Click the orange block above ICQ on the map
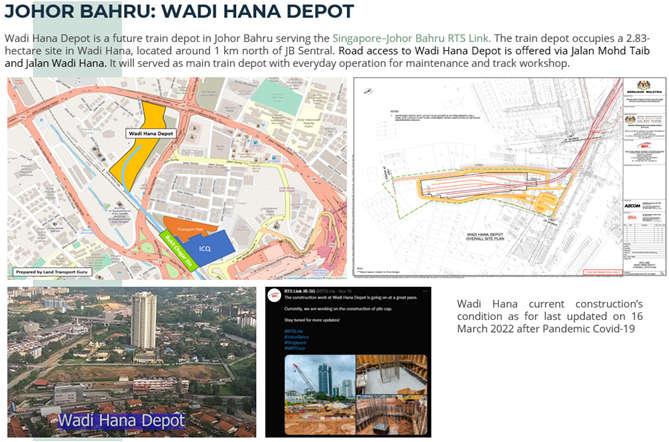669x442 pixels. [x=188, y=228]
